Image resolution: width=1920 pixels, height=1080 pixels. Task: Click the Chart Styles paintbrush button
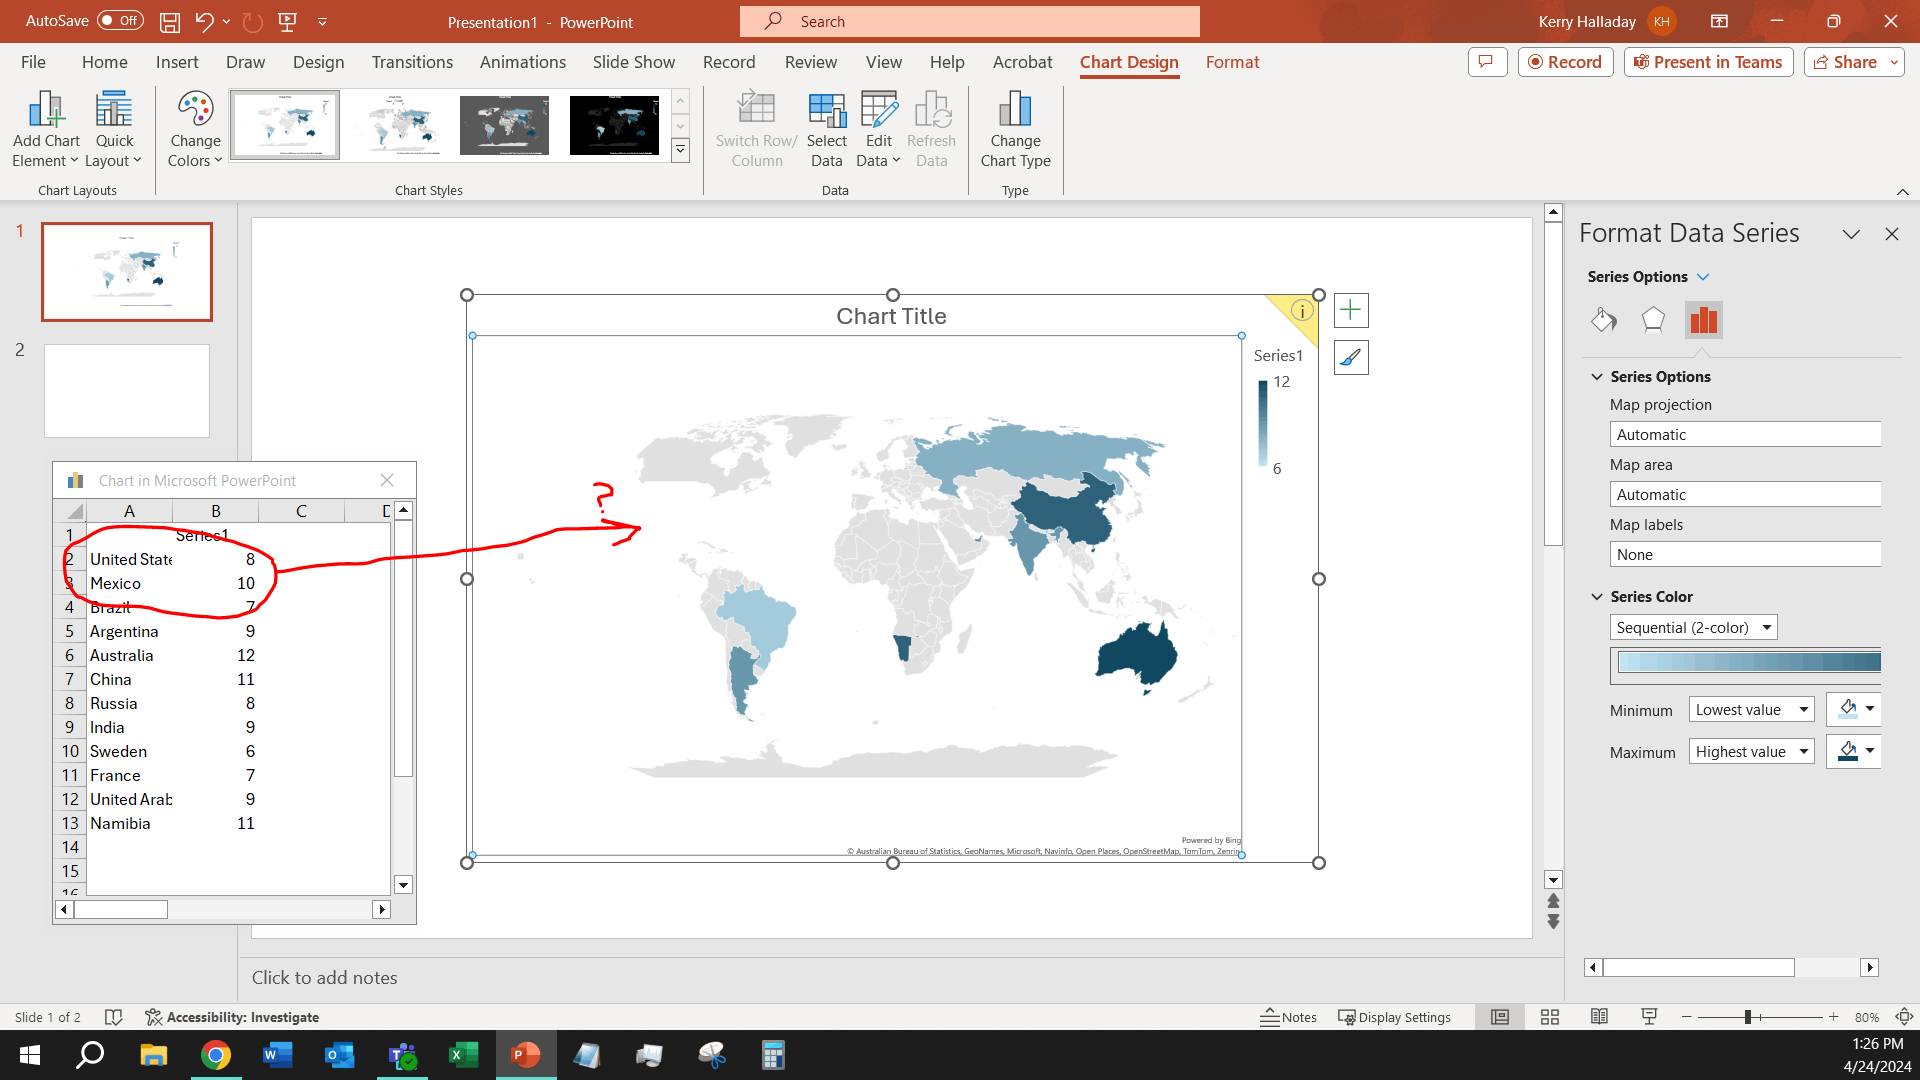tap(1350, 357)
